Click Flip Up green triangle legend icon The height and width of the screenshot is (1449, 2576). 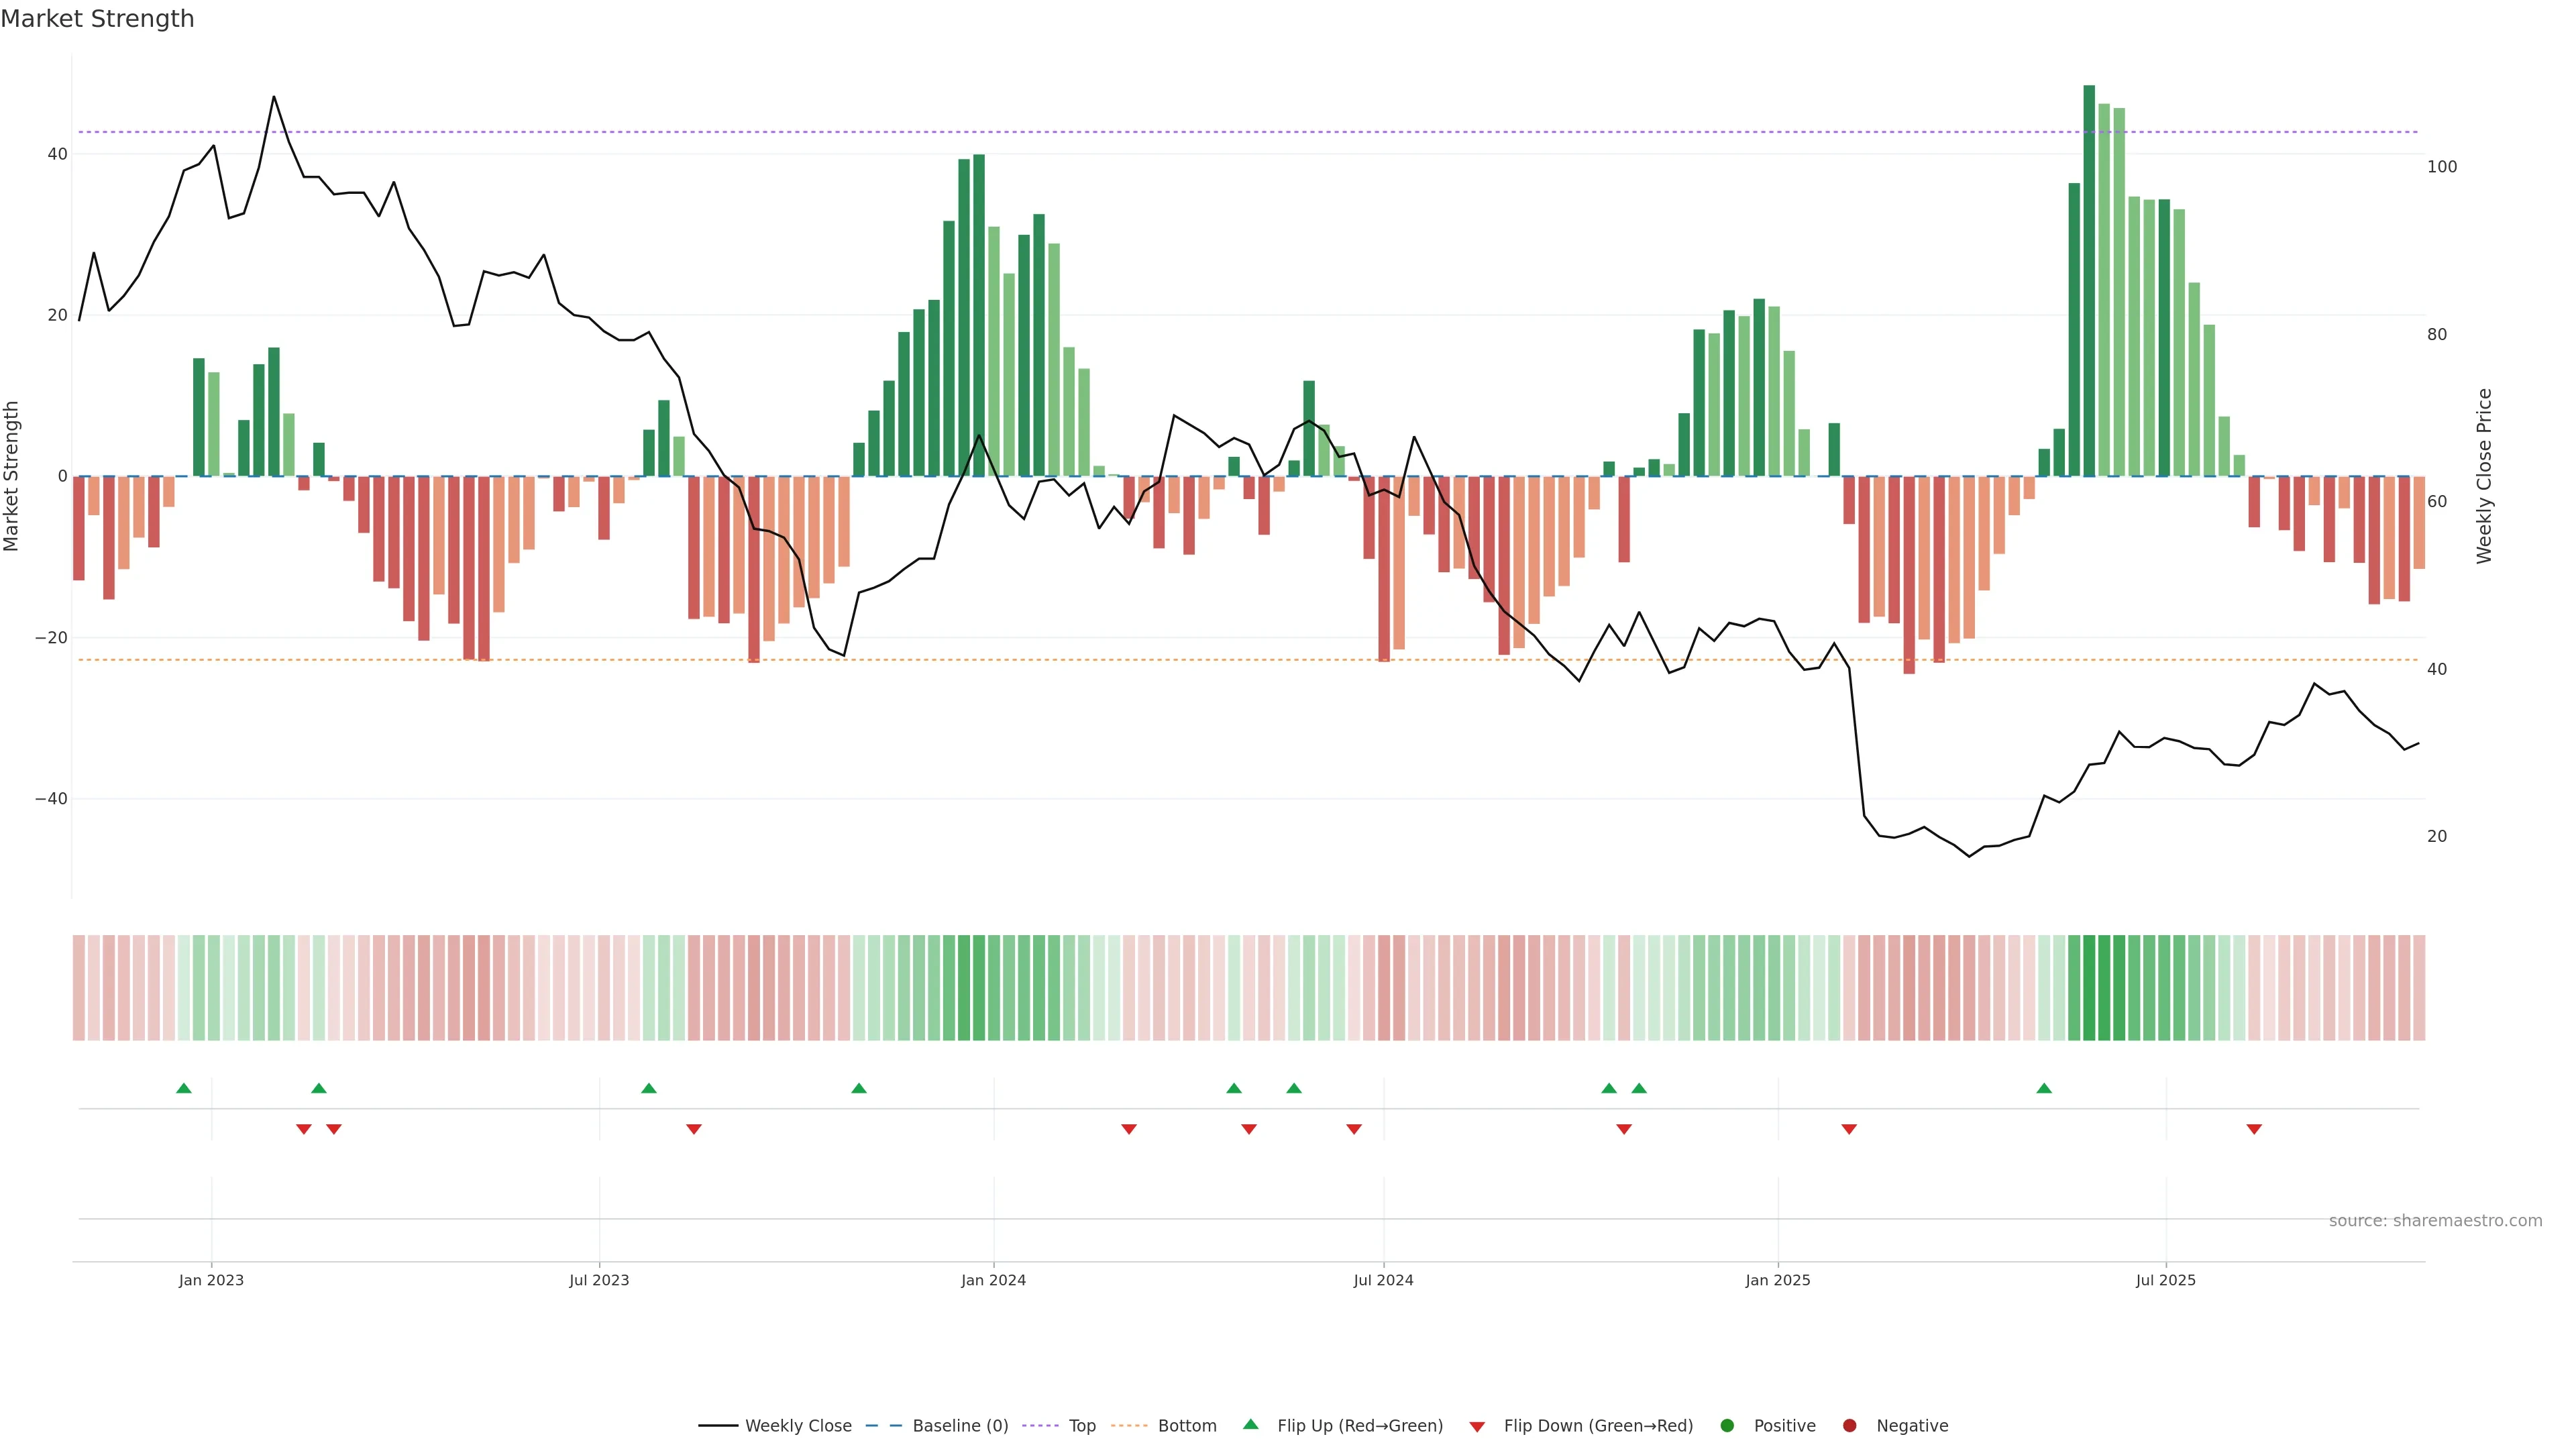pyautogui.click(x=1250, y=1425)
